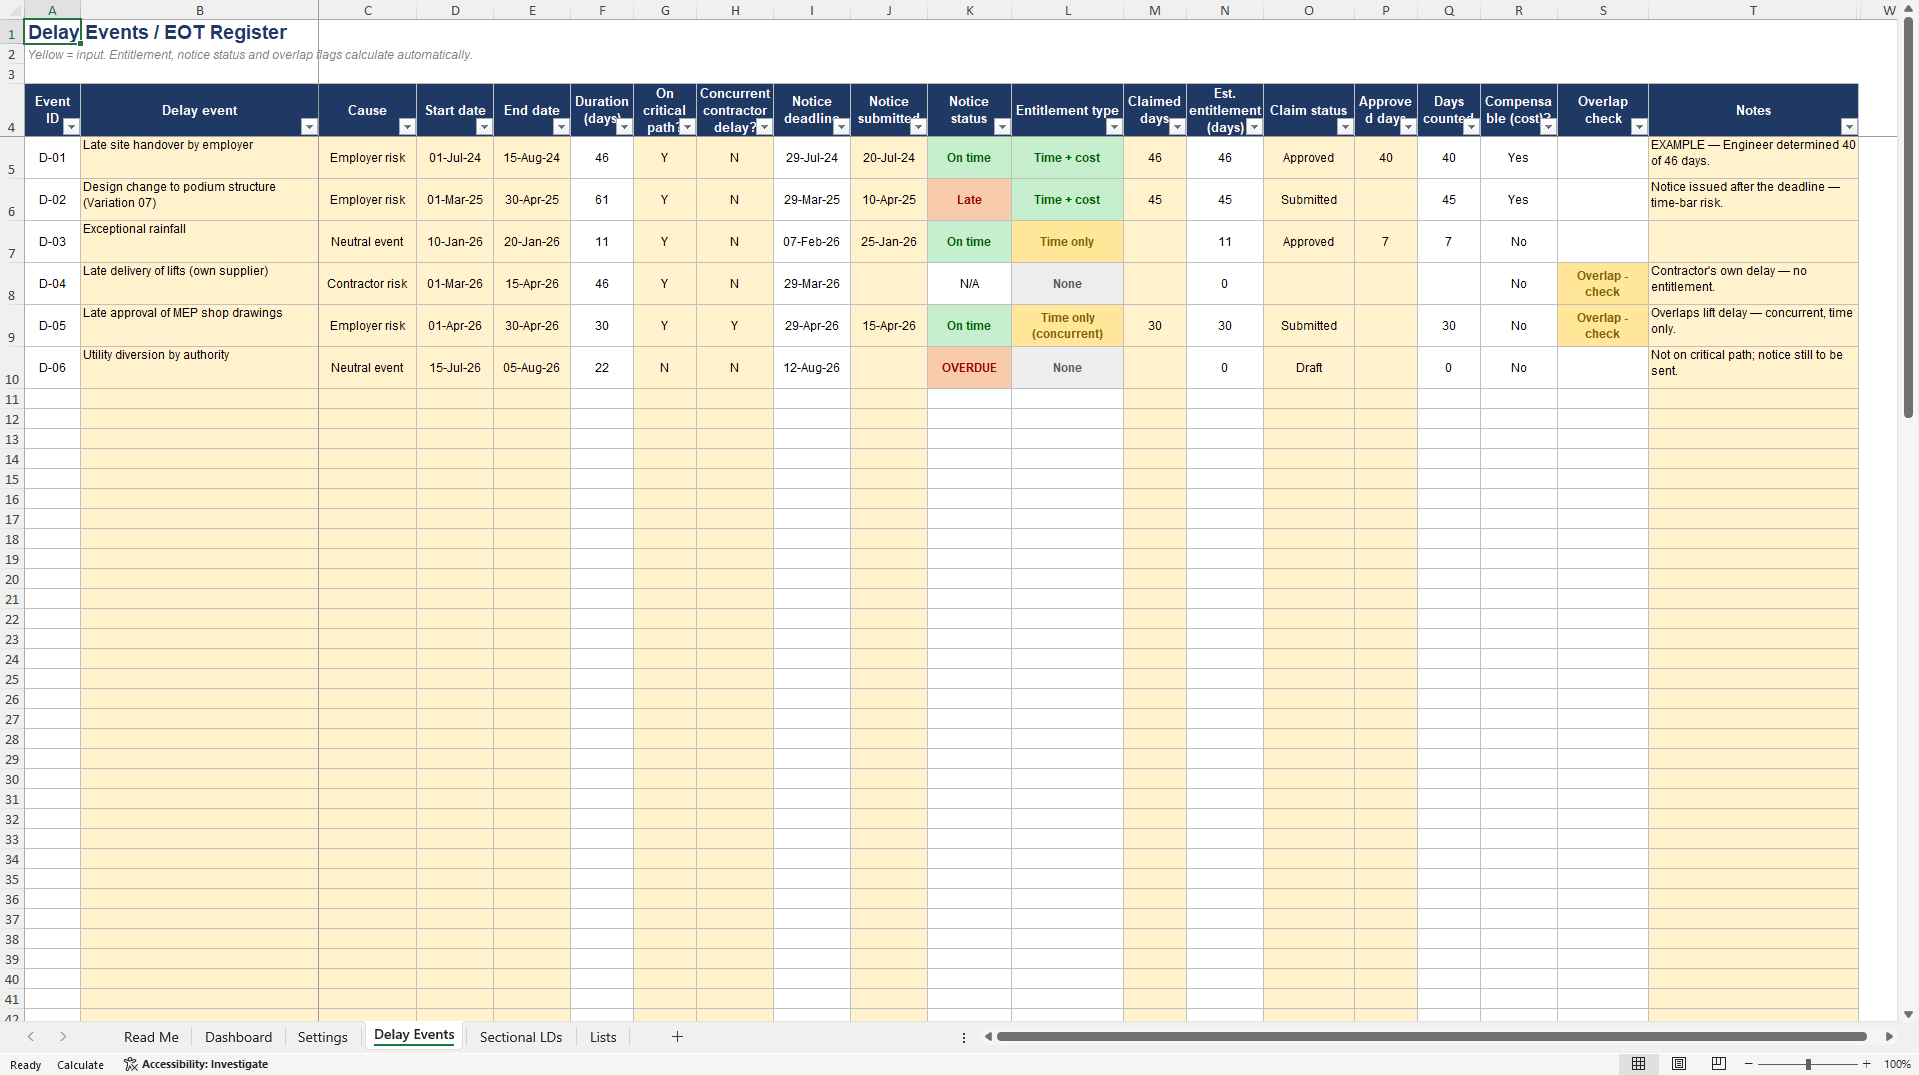The image size is (1919, 1075).
Task: Click vertical scrollbar down arrow
Action: (1908, 1014)
